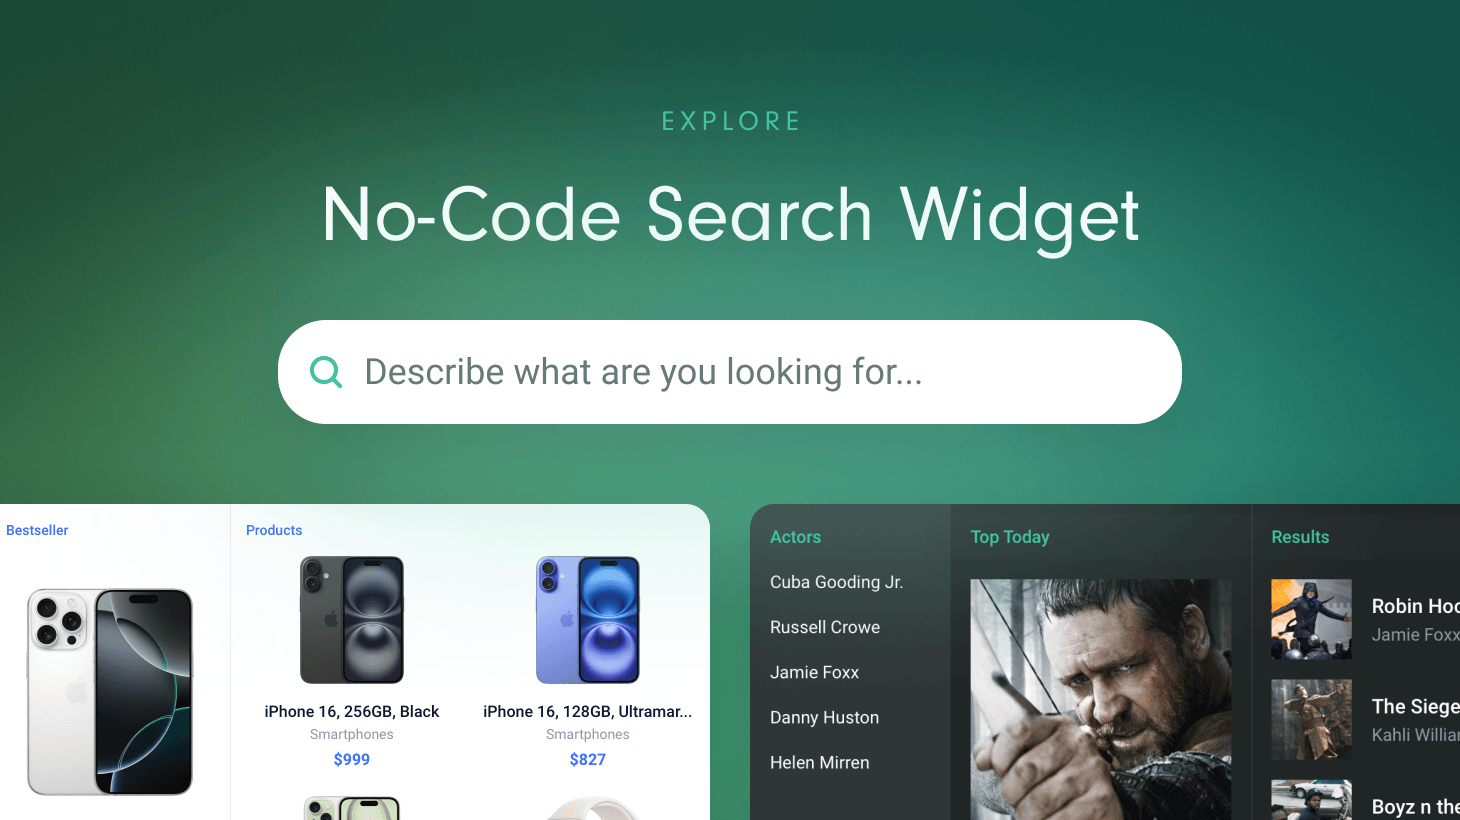Open the Top Today archer movie poster

pos(1101,699)
